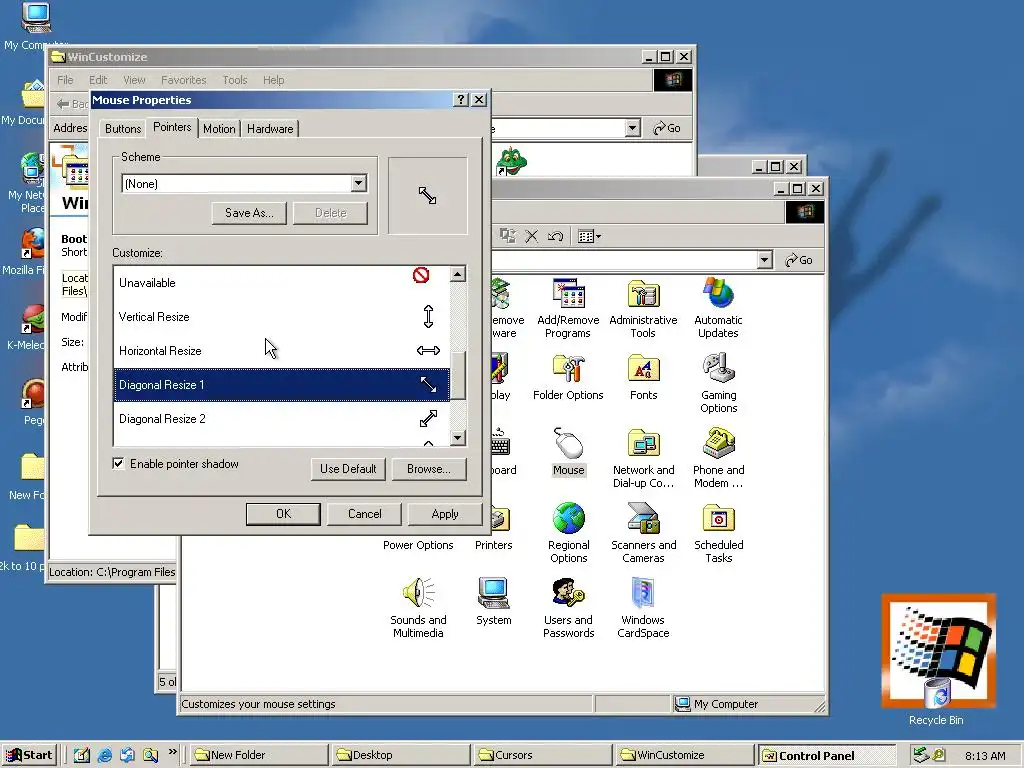1024x768 pixels.
Task: Click the Undo toolbar icon in Control Panel
Action: (555, 236)
